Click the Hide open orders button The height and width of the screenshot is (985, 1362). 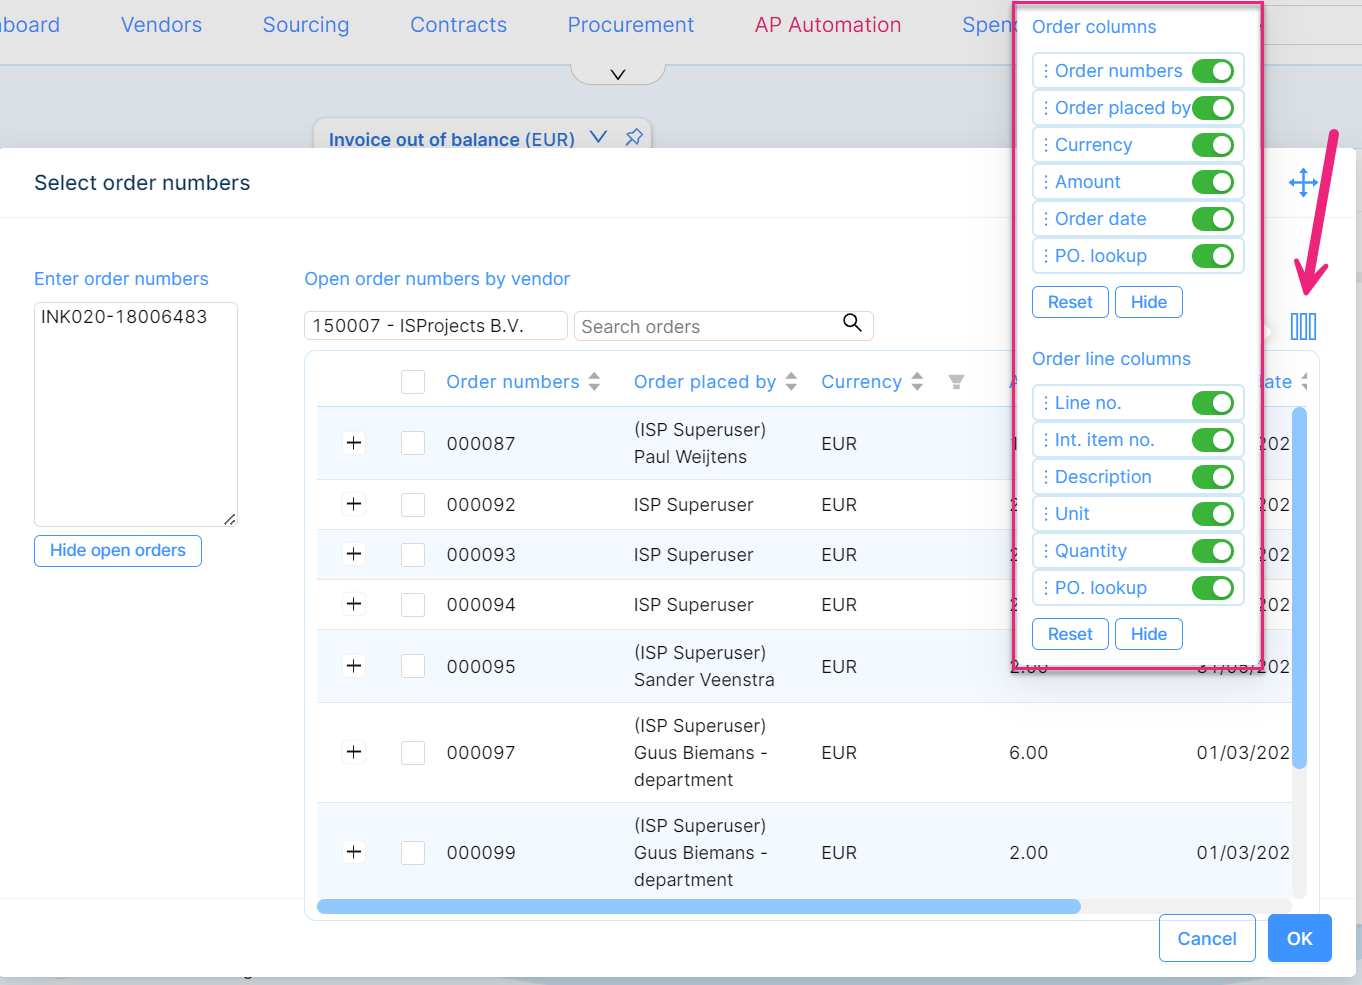[x=118, y=551]
